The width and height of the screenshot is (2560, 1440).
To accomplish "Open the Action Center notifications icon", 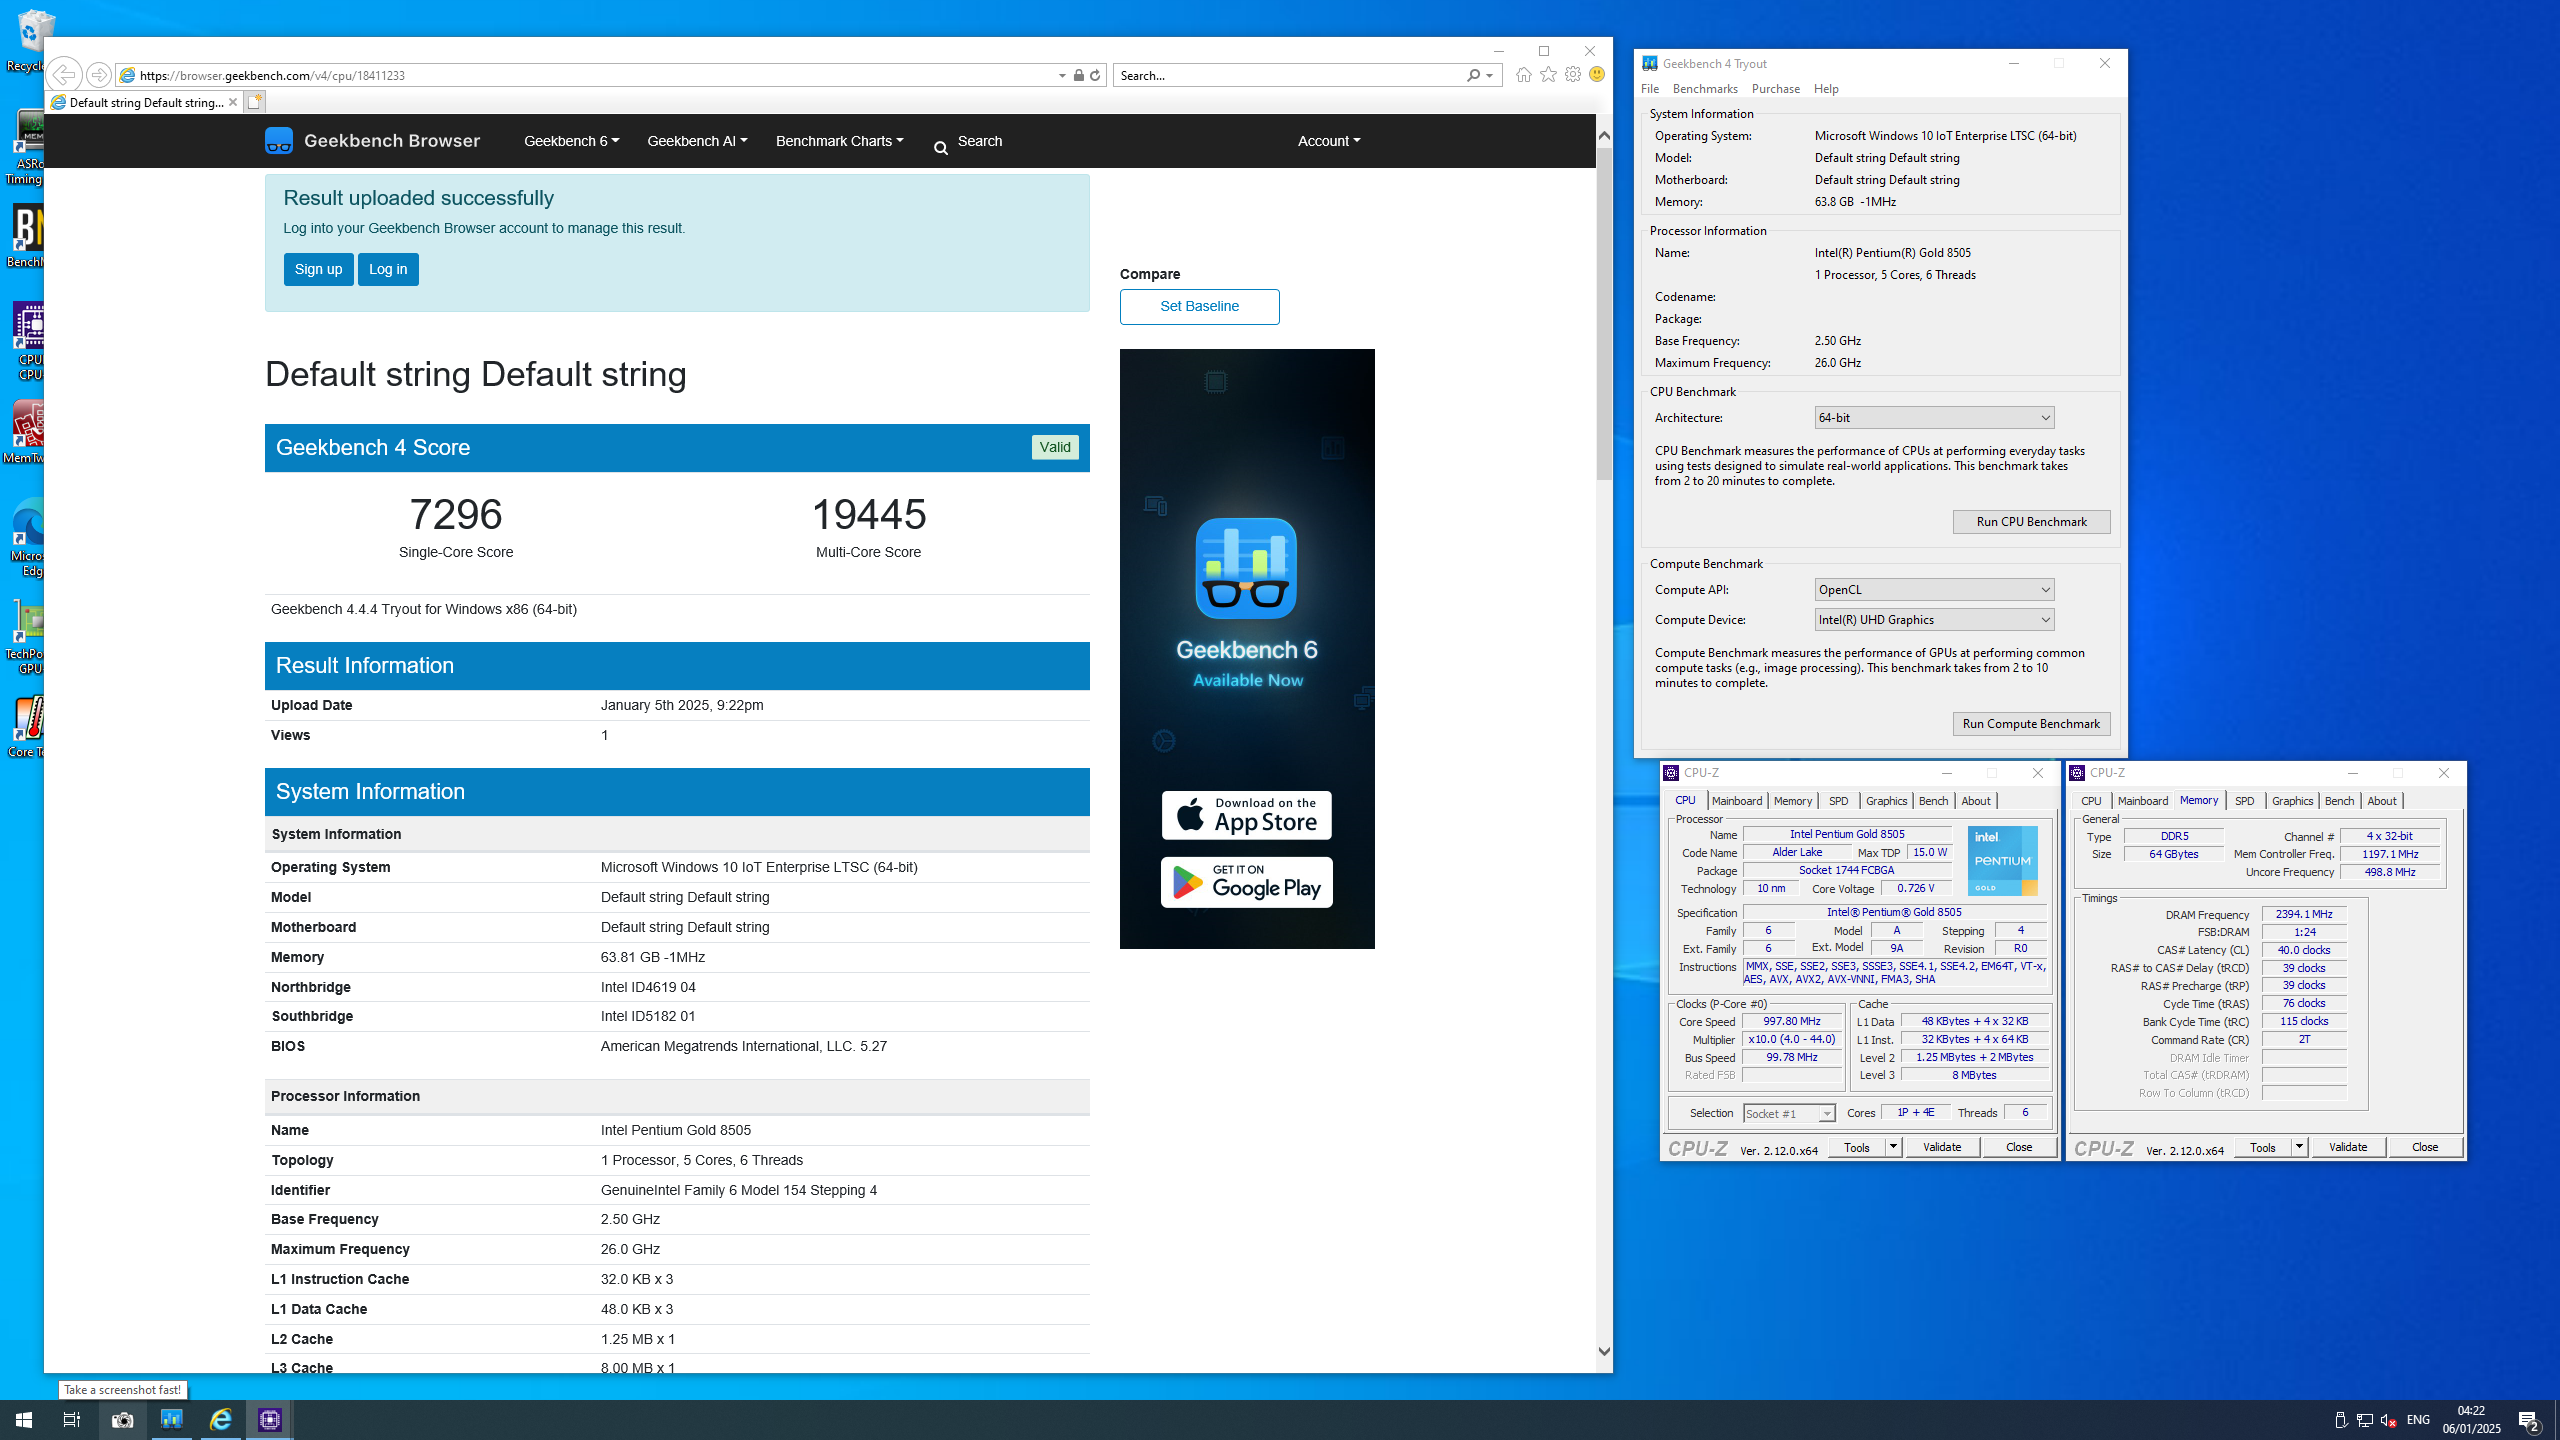I will click(2529, 1420).
